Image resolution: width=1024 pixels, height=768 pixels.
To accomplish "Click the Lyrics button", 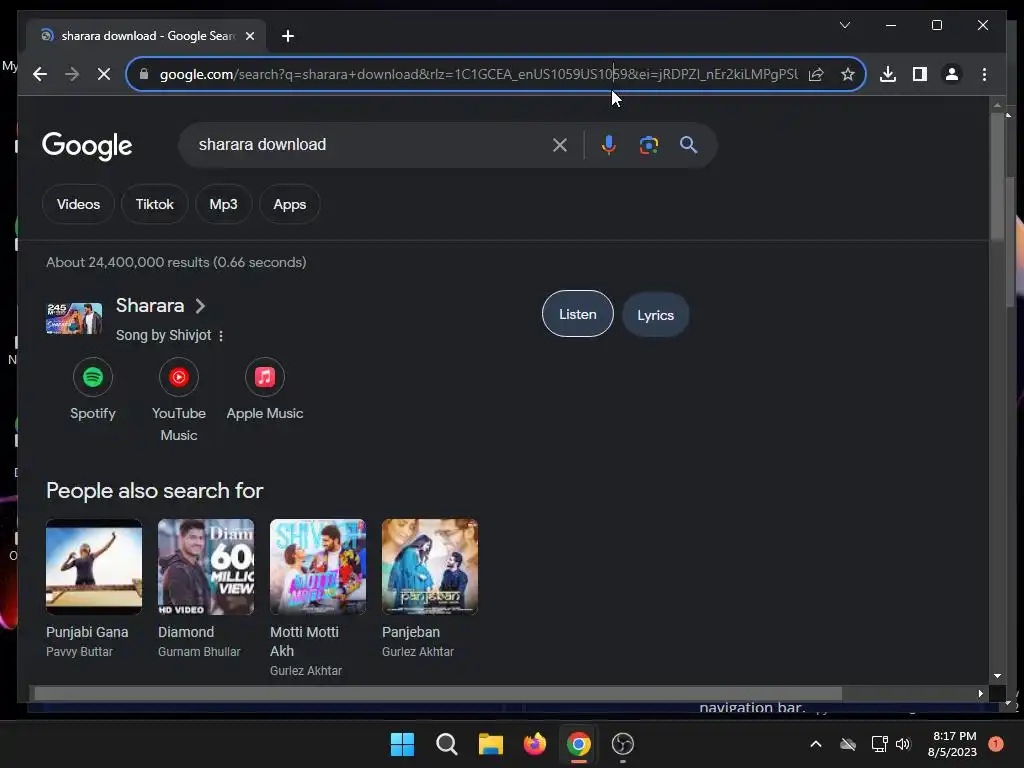I will 656,315.
